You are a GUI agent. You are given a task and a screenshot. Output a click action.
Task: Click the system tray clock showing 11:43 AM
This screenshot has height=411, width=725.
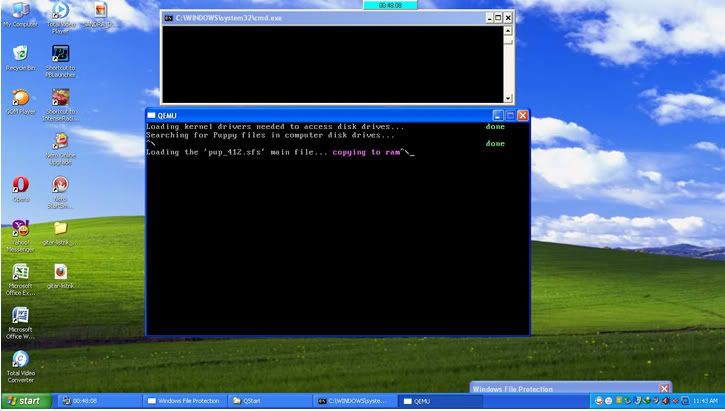tap(706, 401)
